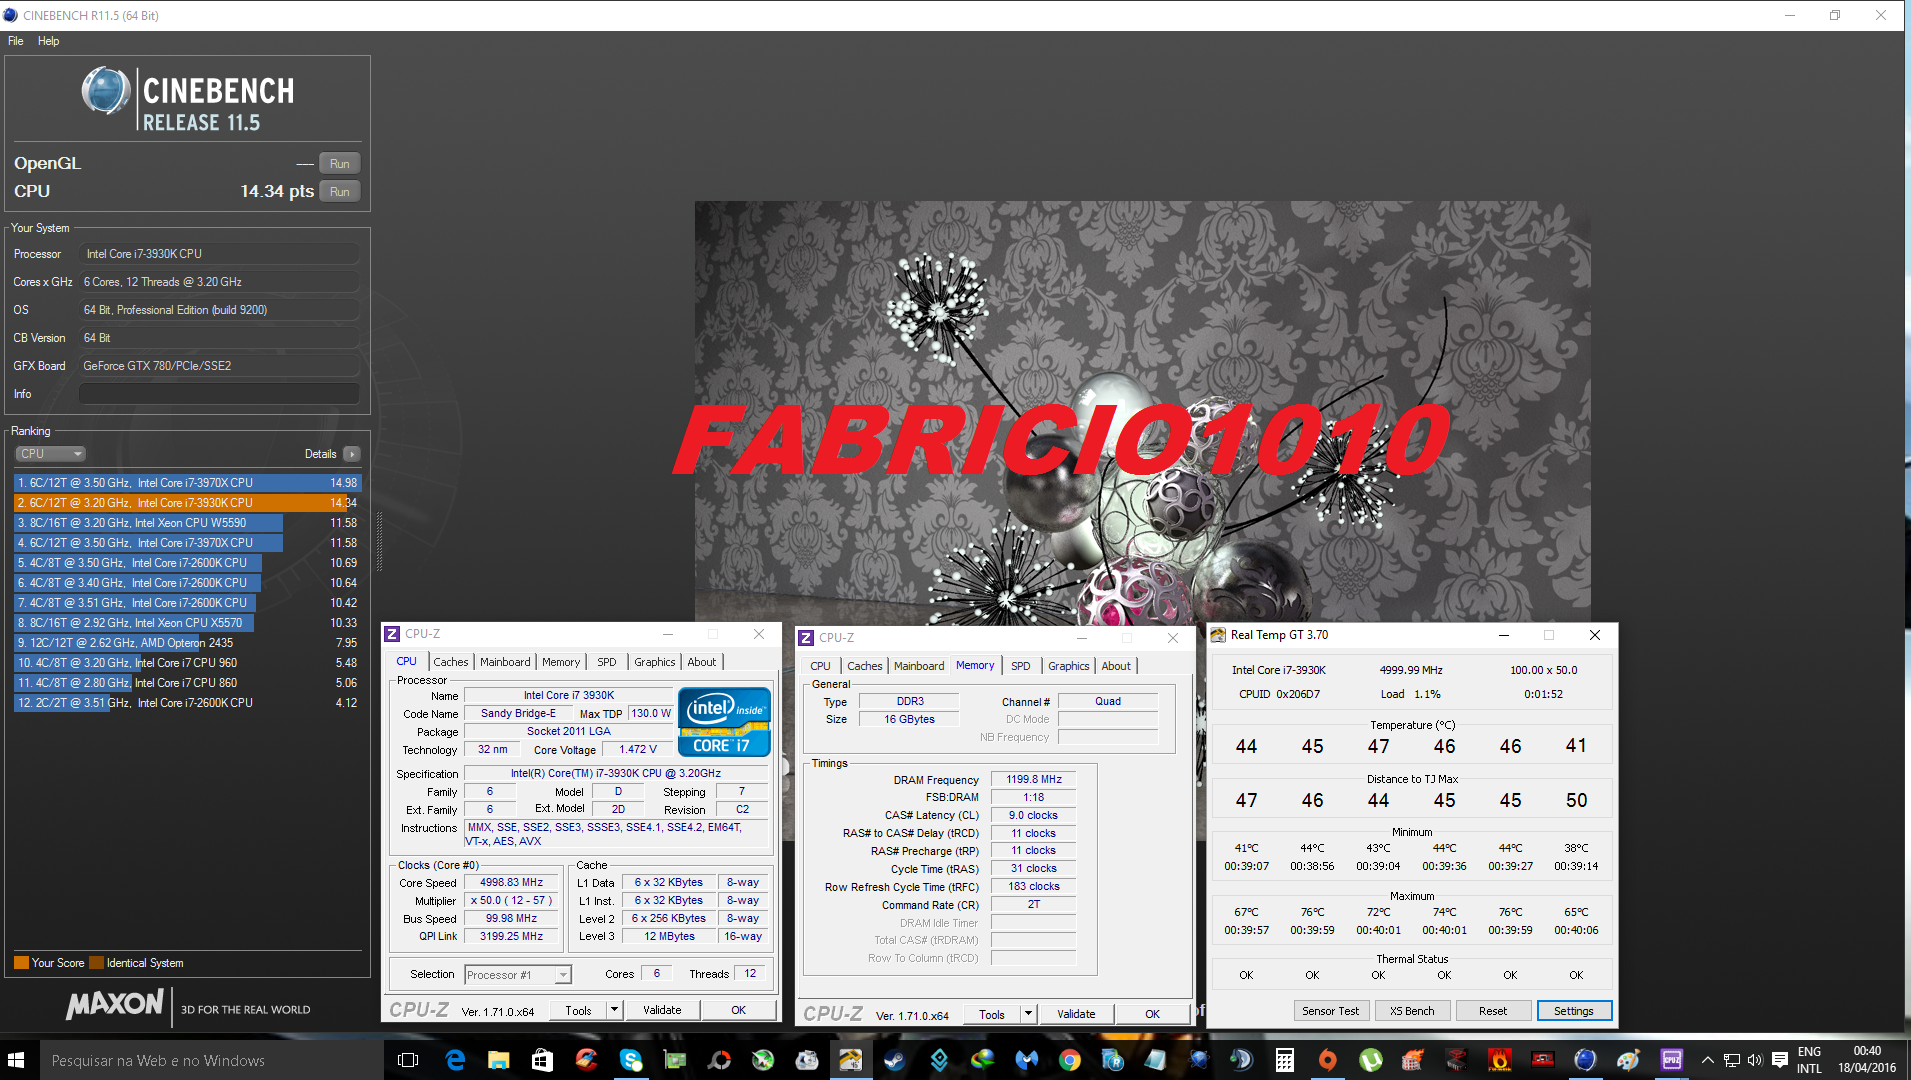Image resolution: width=1911 pixels, height=1080 pixels.
Task: Click Sensor Test in Real Temp
Action: point(1330,1011)
